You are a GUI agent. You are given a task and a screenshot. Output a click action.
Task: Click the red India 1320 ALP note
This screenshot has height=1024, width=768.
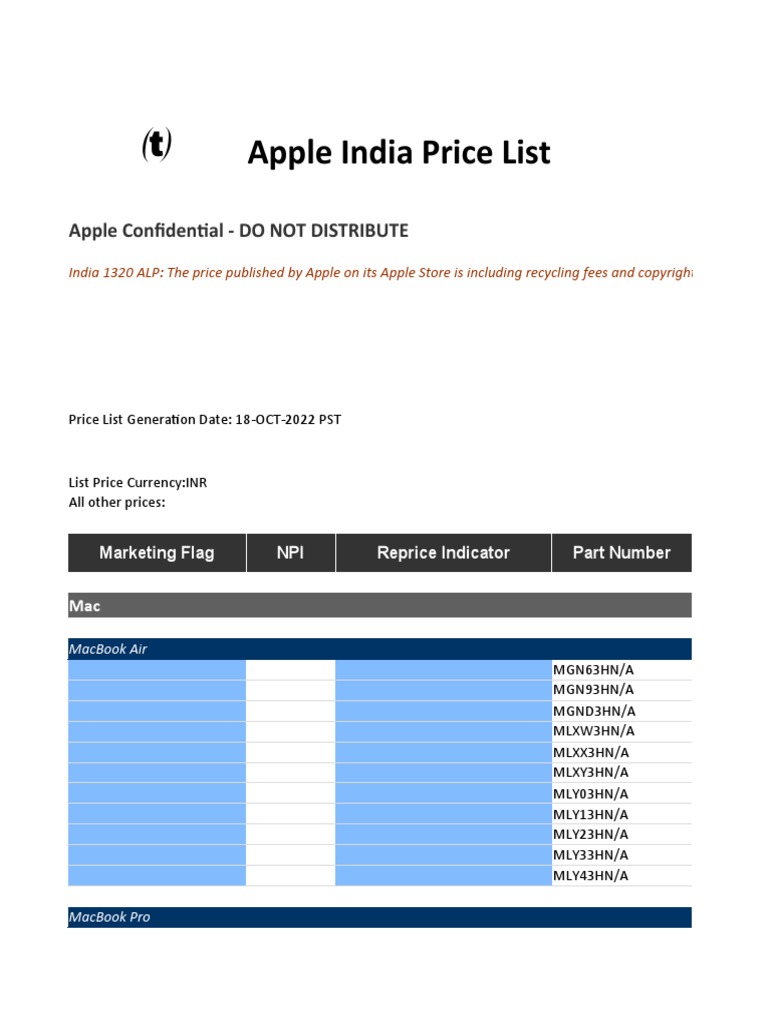tap(380, 272)
